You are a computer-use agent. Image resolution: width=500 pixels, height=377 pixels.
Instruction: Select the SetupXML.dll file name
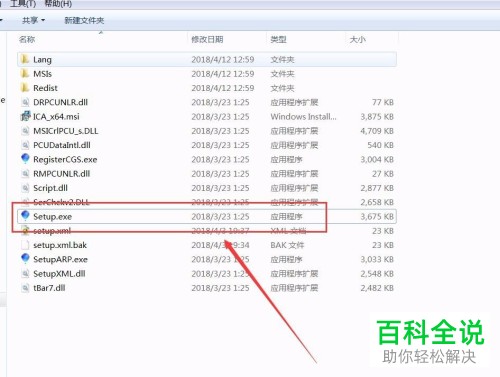coord(59,274)
